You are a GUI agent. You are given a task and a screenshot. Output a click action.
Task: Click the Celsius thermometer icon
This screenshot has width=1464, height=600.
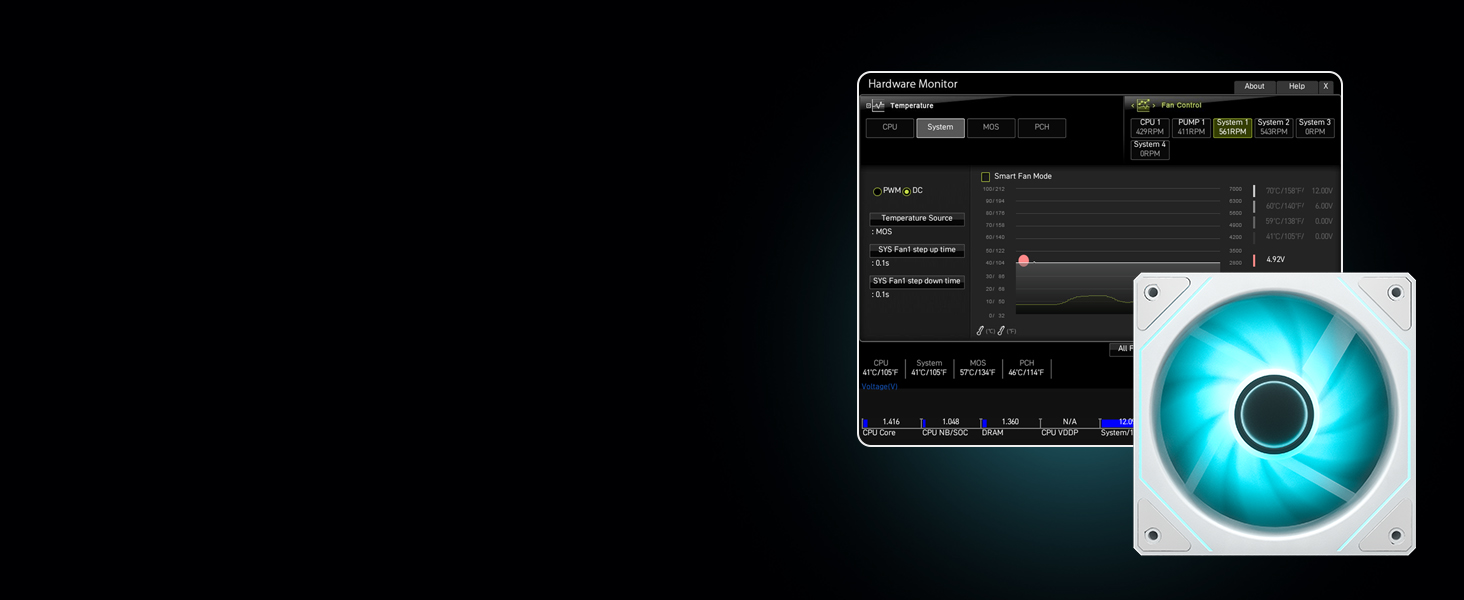coord(981,330)
